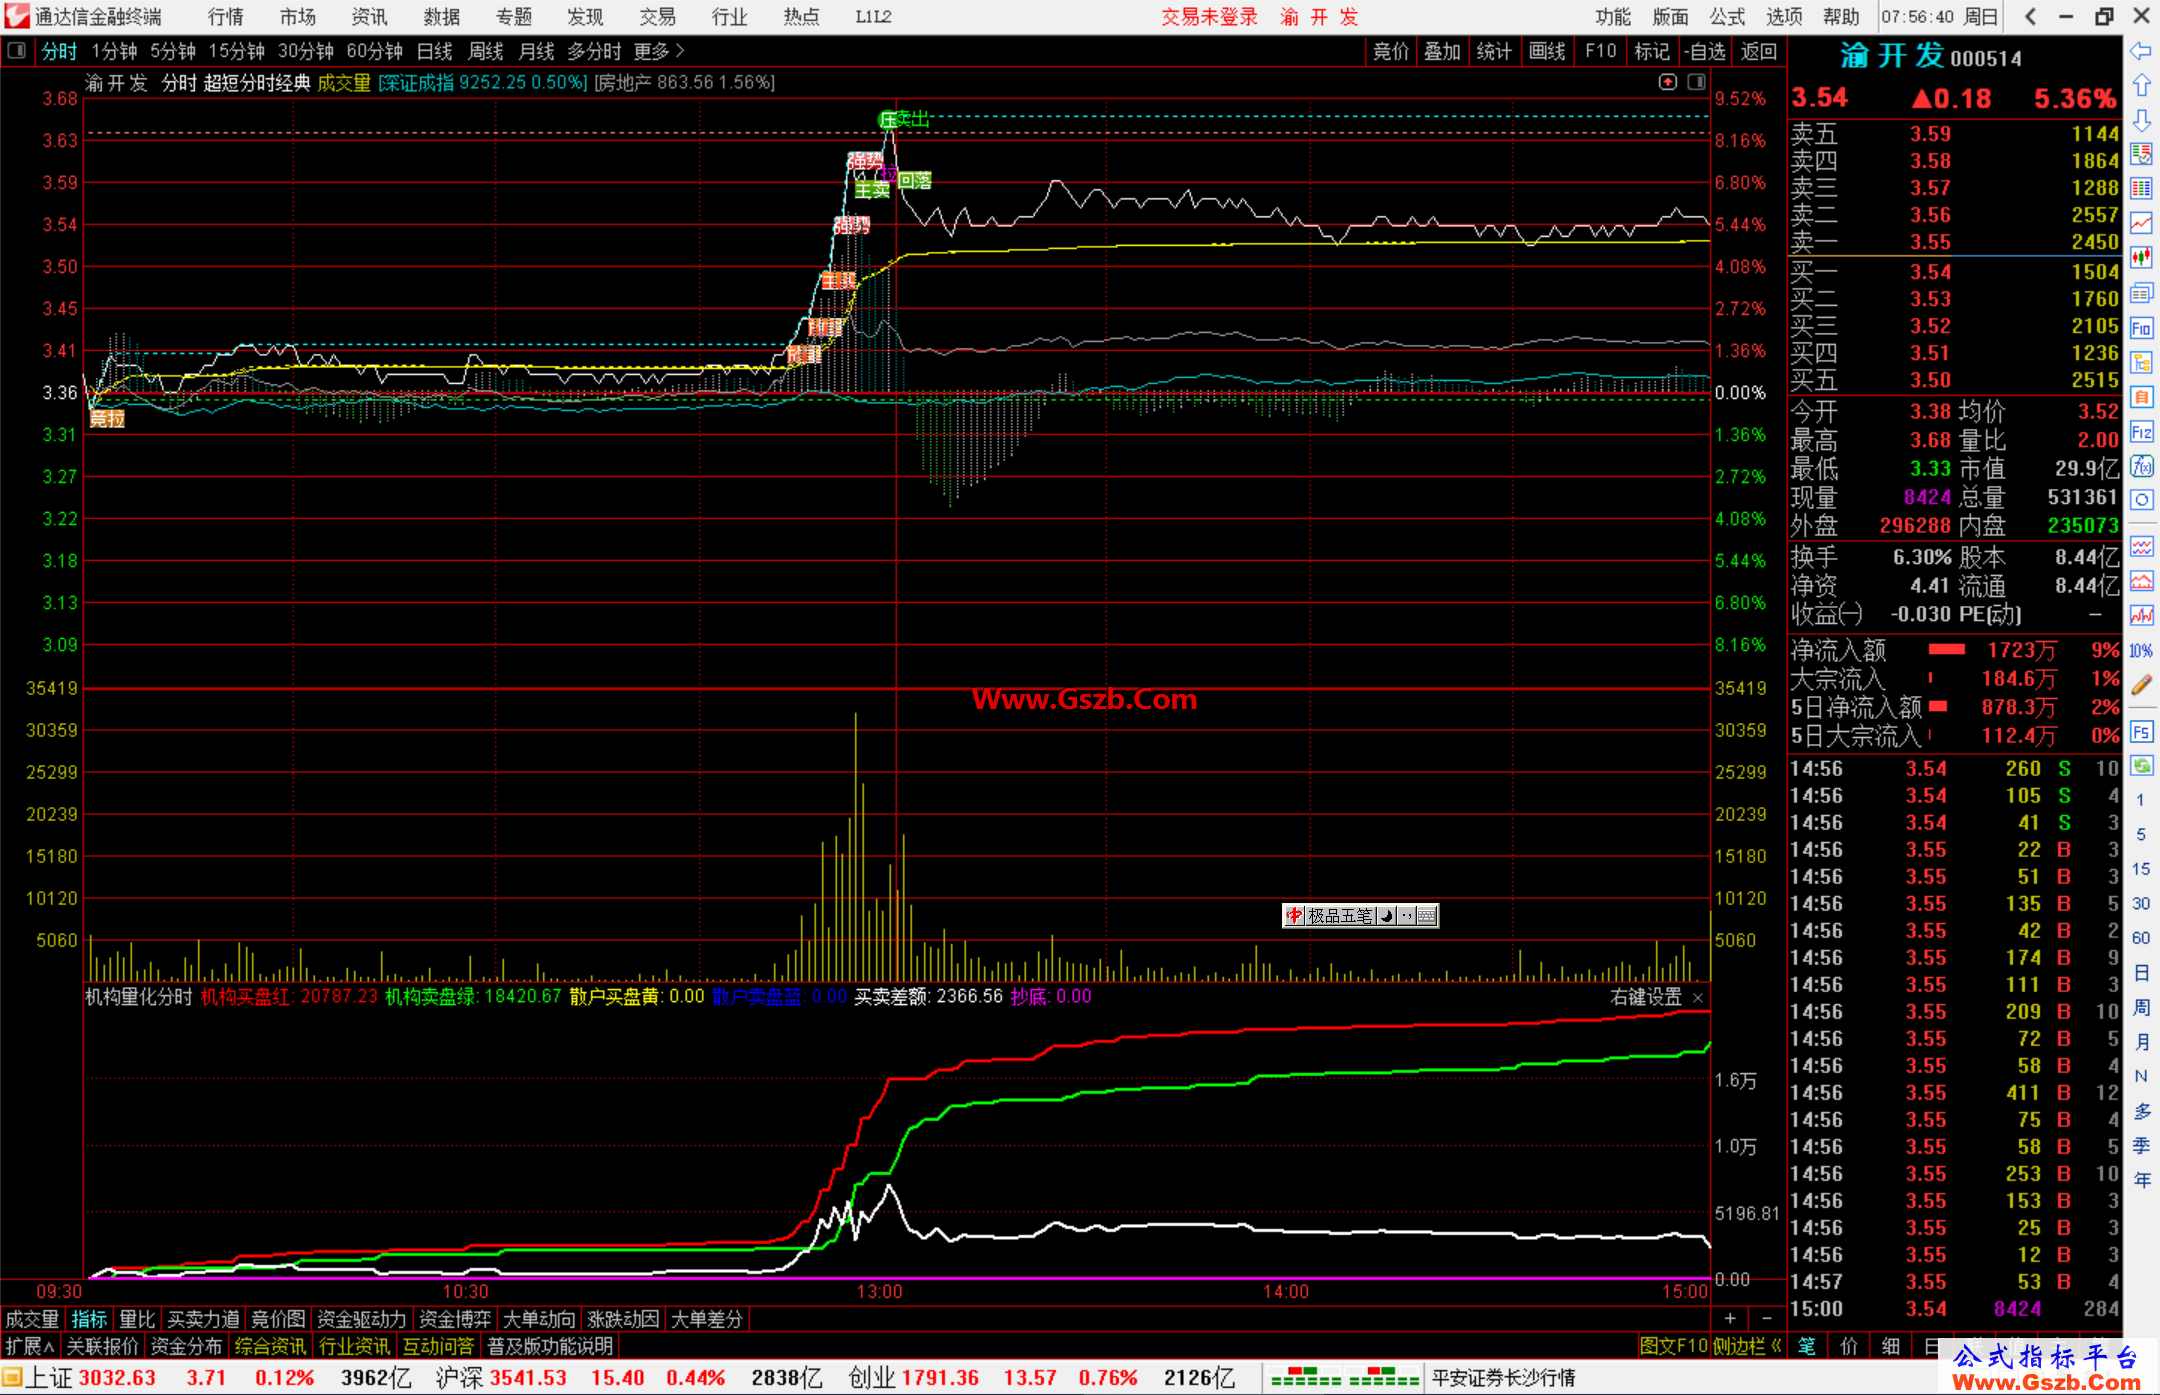Click the FS icon in right sidebar
2160x1395 pixels.
pyautogui.click(x=2141, y=732)
